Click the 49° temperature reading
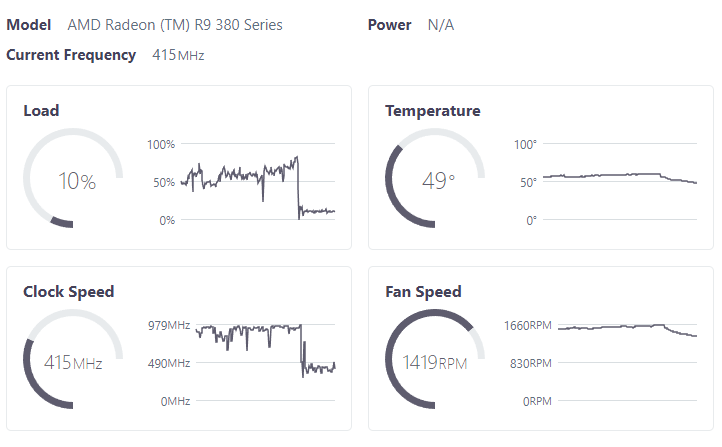This screenshot has height=447, width=722. 437,182
